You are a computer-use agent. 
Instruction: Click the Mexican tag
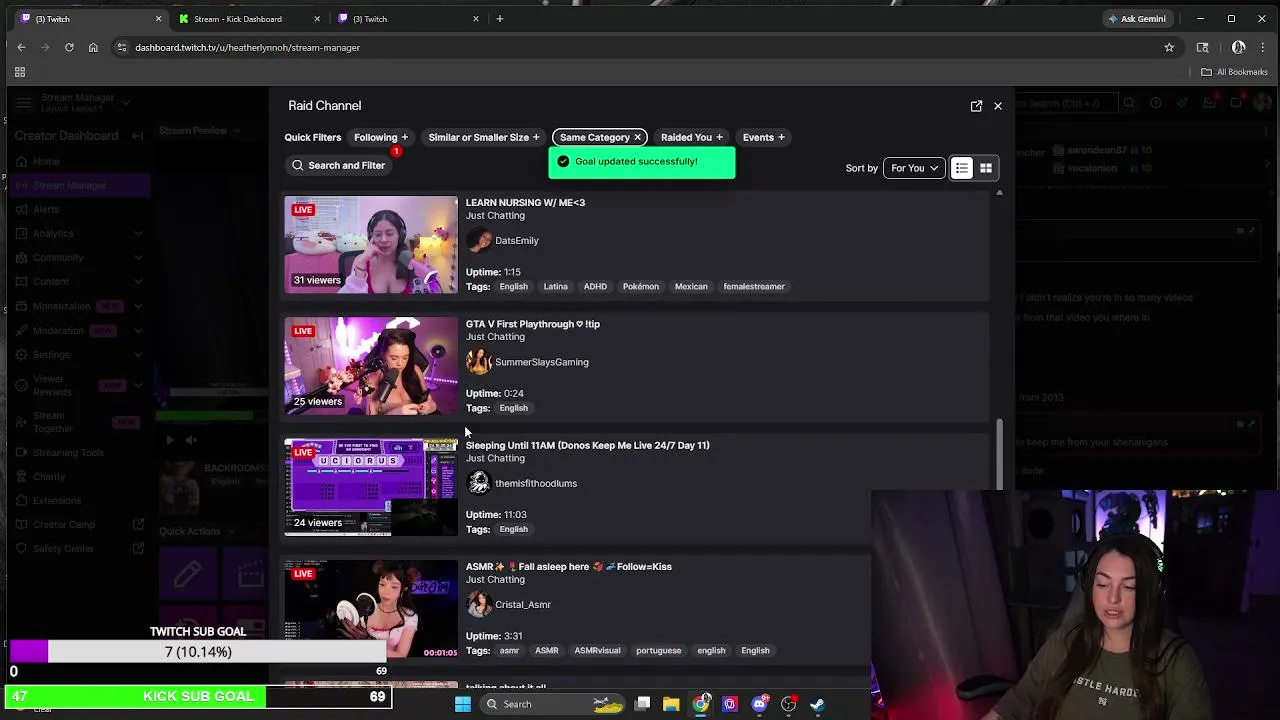coord(691,287)
